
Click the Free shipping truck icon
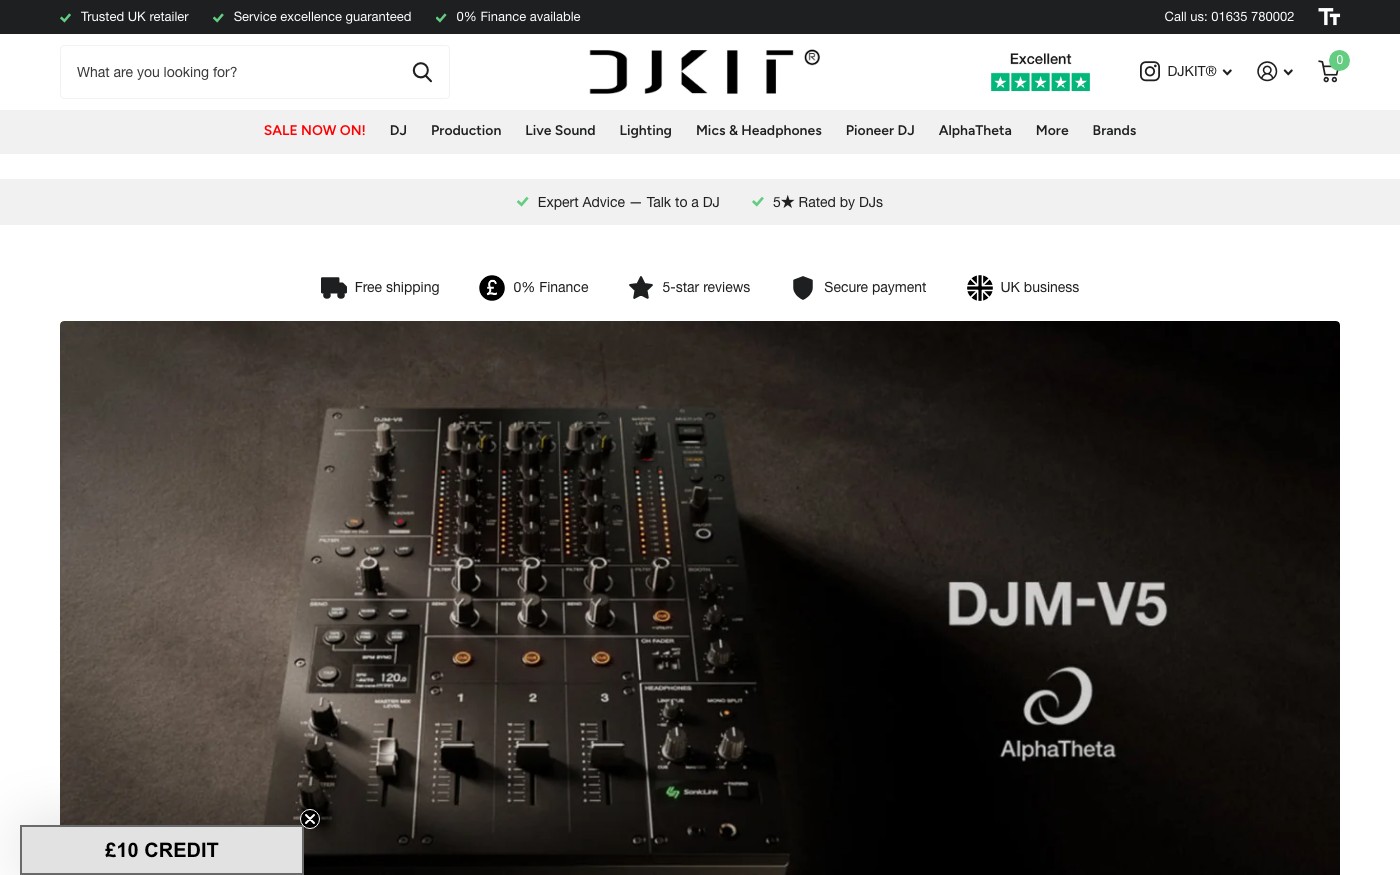(333, 288)
